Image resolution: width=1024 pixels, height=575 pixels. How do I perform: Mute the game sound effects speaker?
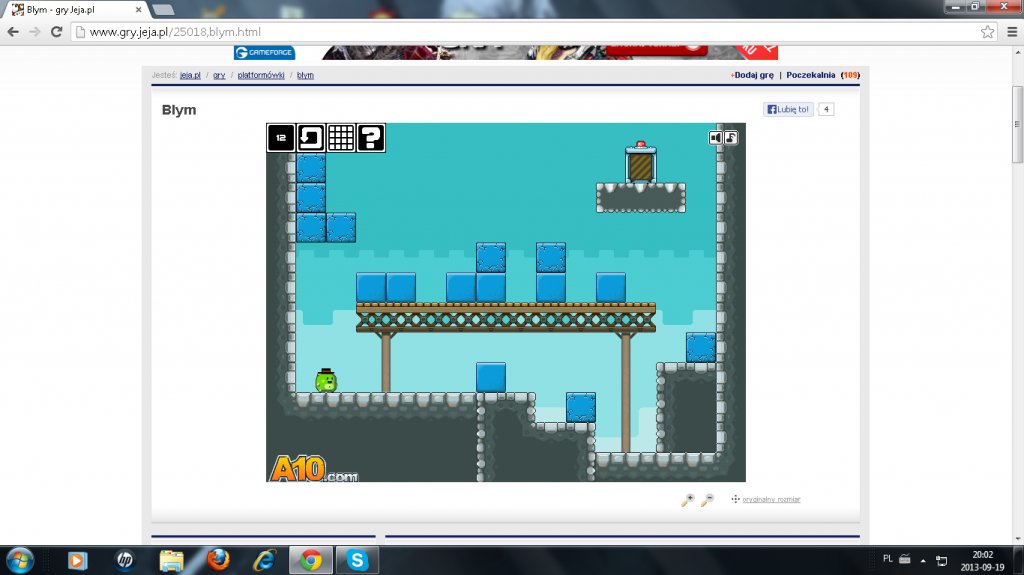(x=716, y=138)
